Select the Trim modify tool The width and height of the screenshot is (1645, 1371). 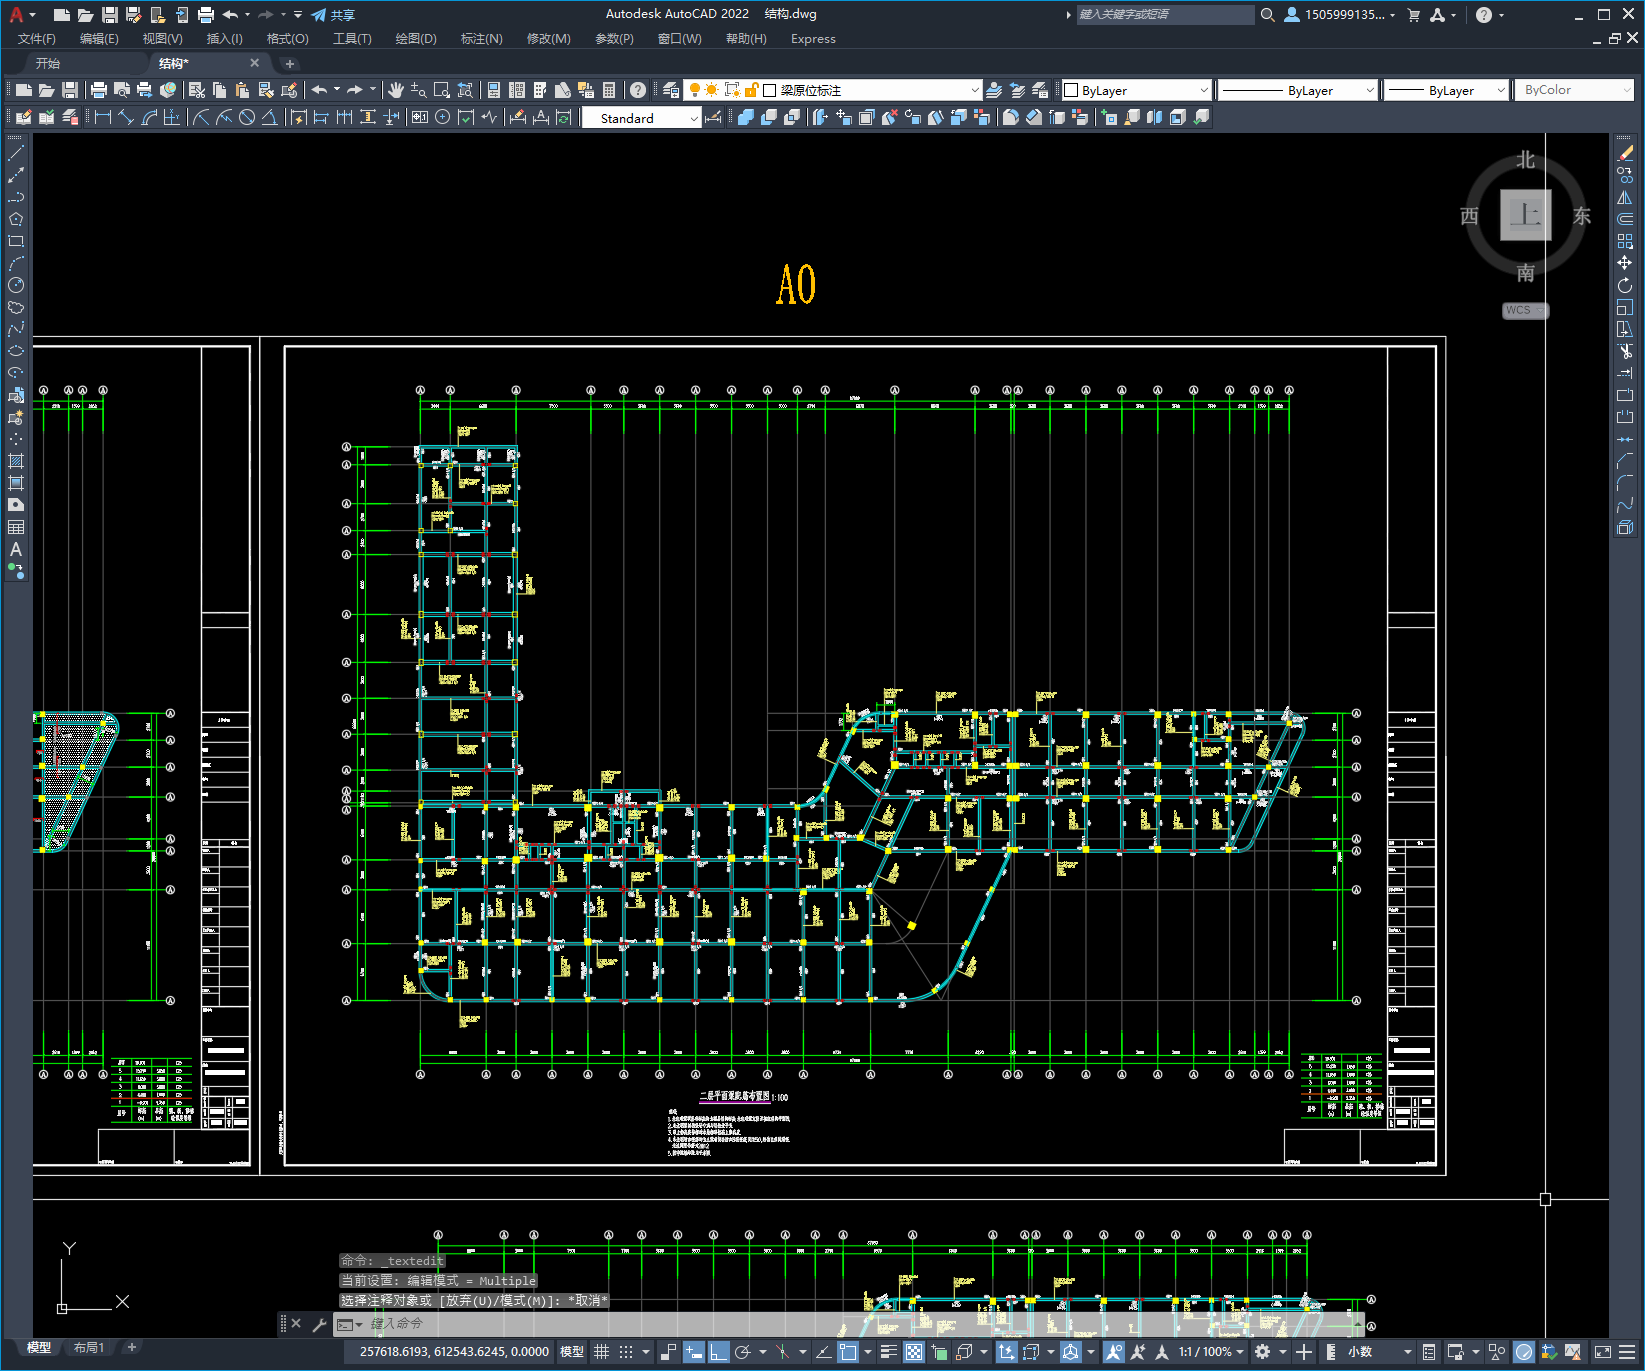(1625, 351)
